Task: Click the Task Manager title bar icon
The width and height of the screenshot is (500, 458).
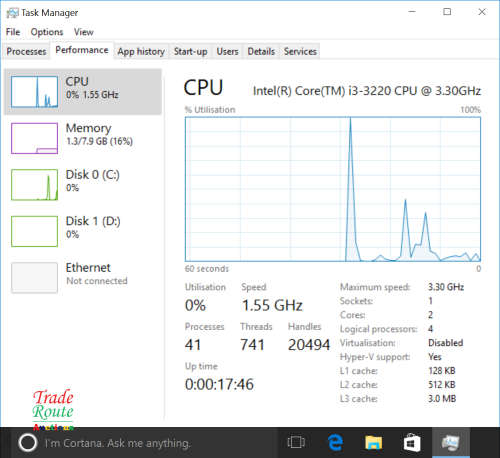Action: 12,13
